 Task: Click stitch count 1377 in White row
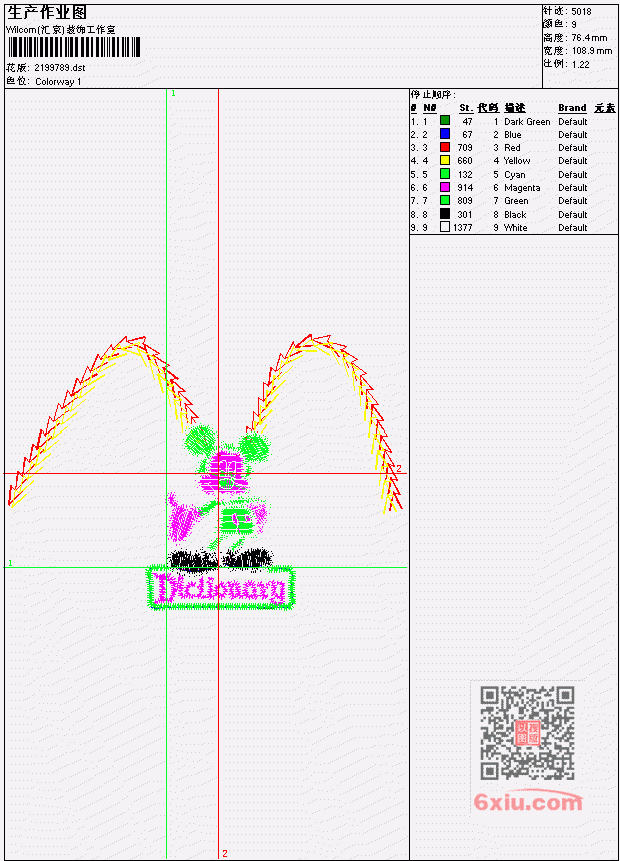(x=463, y=228)
